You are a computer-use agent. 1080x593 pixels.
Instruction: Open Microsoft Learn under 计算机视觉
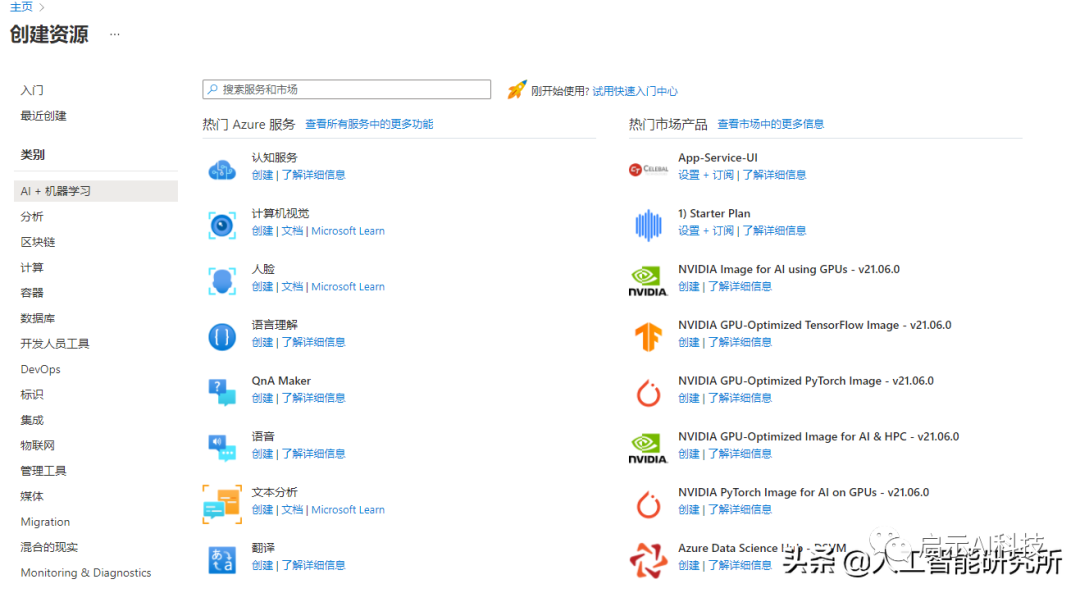[348, 231]
